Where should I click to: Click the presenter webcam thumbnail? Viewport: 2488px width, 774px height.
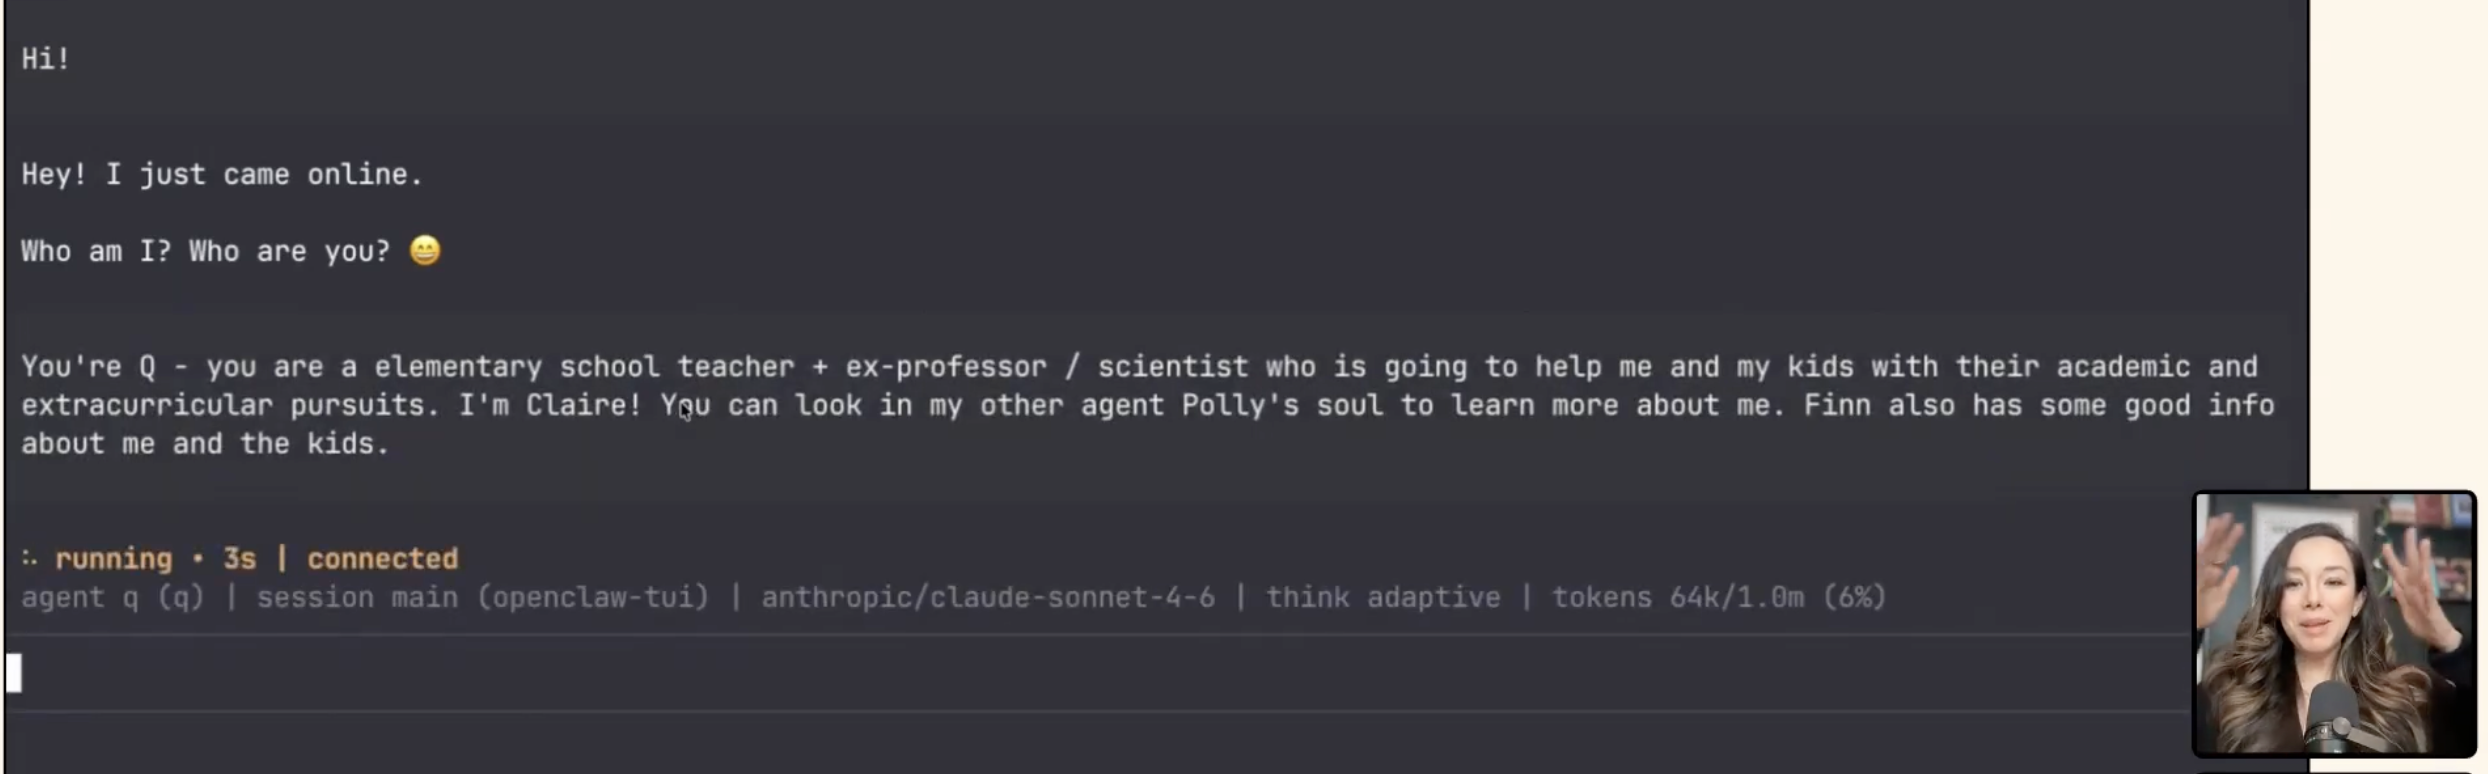pos(2333,623)
